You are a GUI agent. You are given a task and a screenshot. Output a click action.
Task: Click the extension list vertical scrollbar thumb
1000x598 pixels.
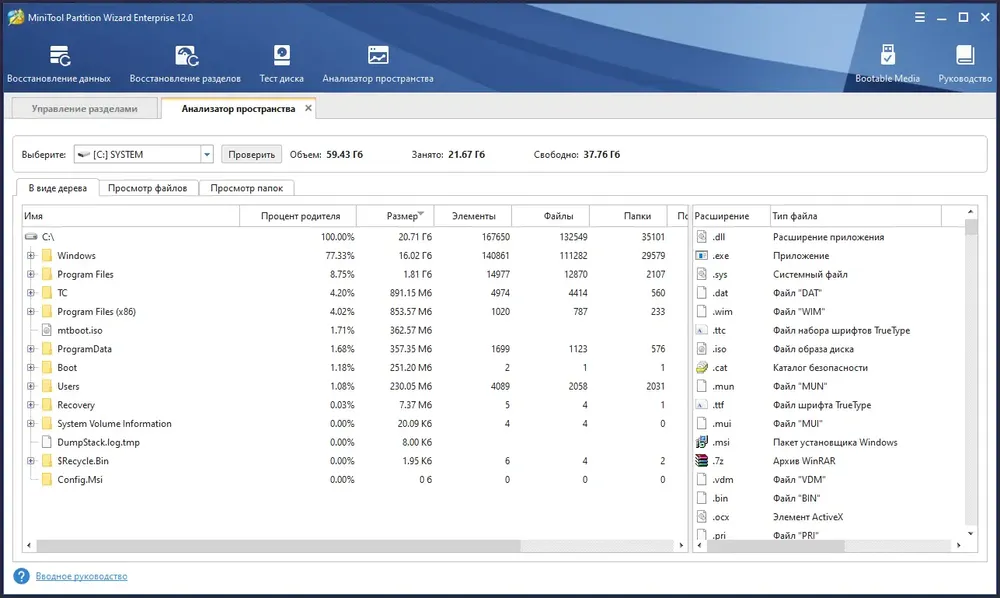point(971,228)
